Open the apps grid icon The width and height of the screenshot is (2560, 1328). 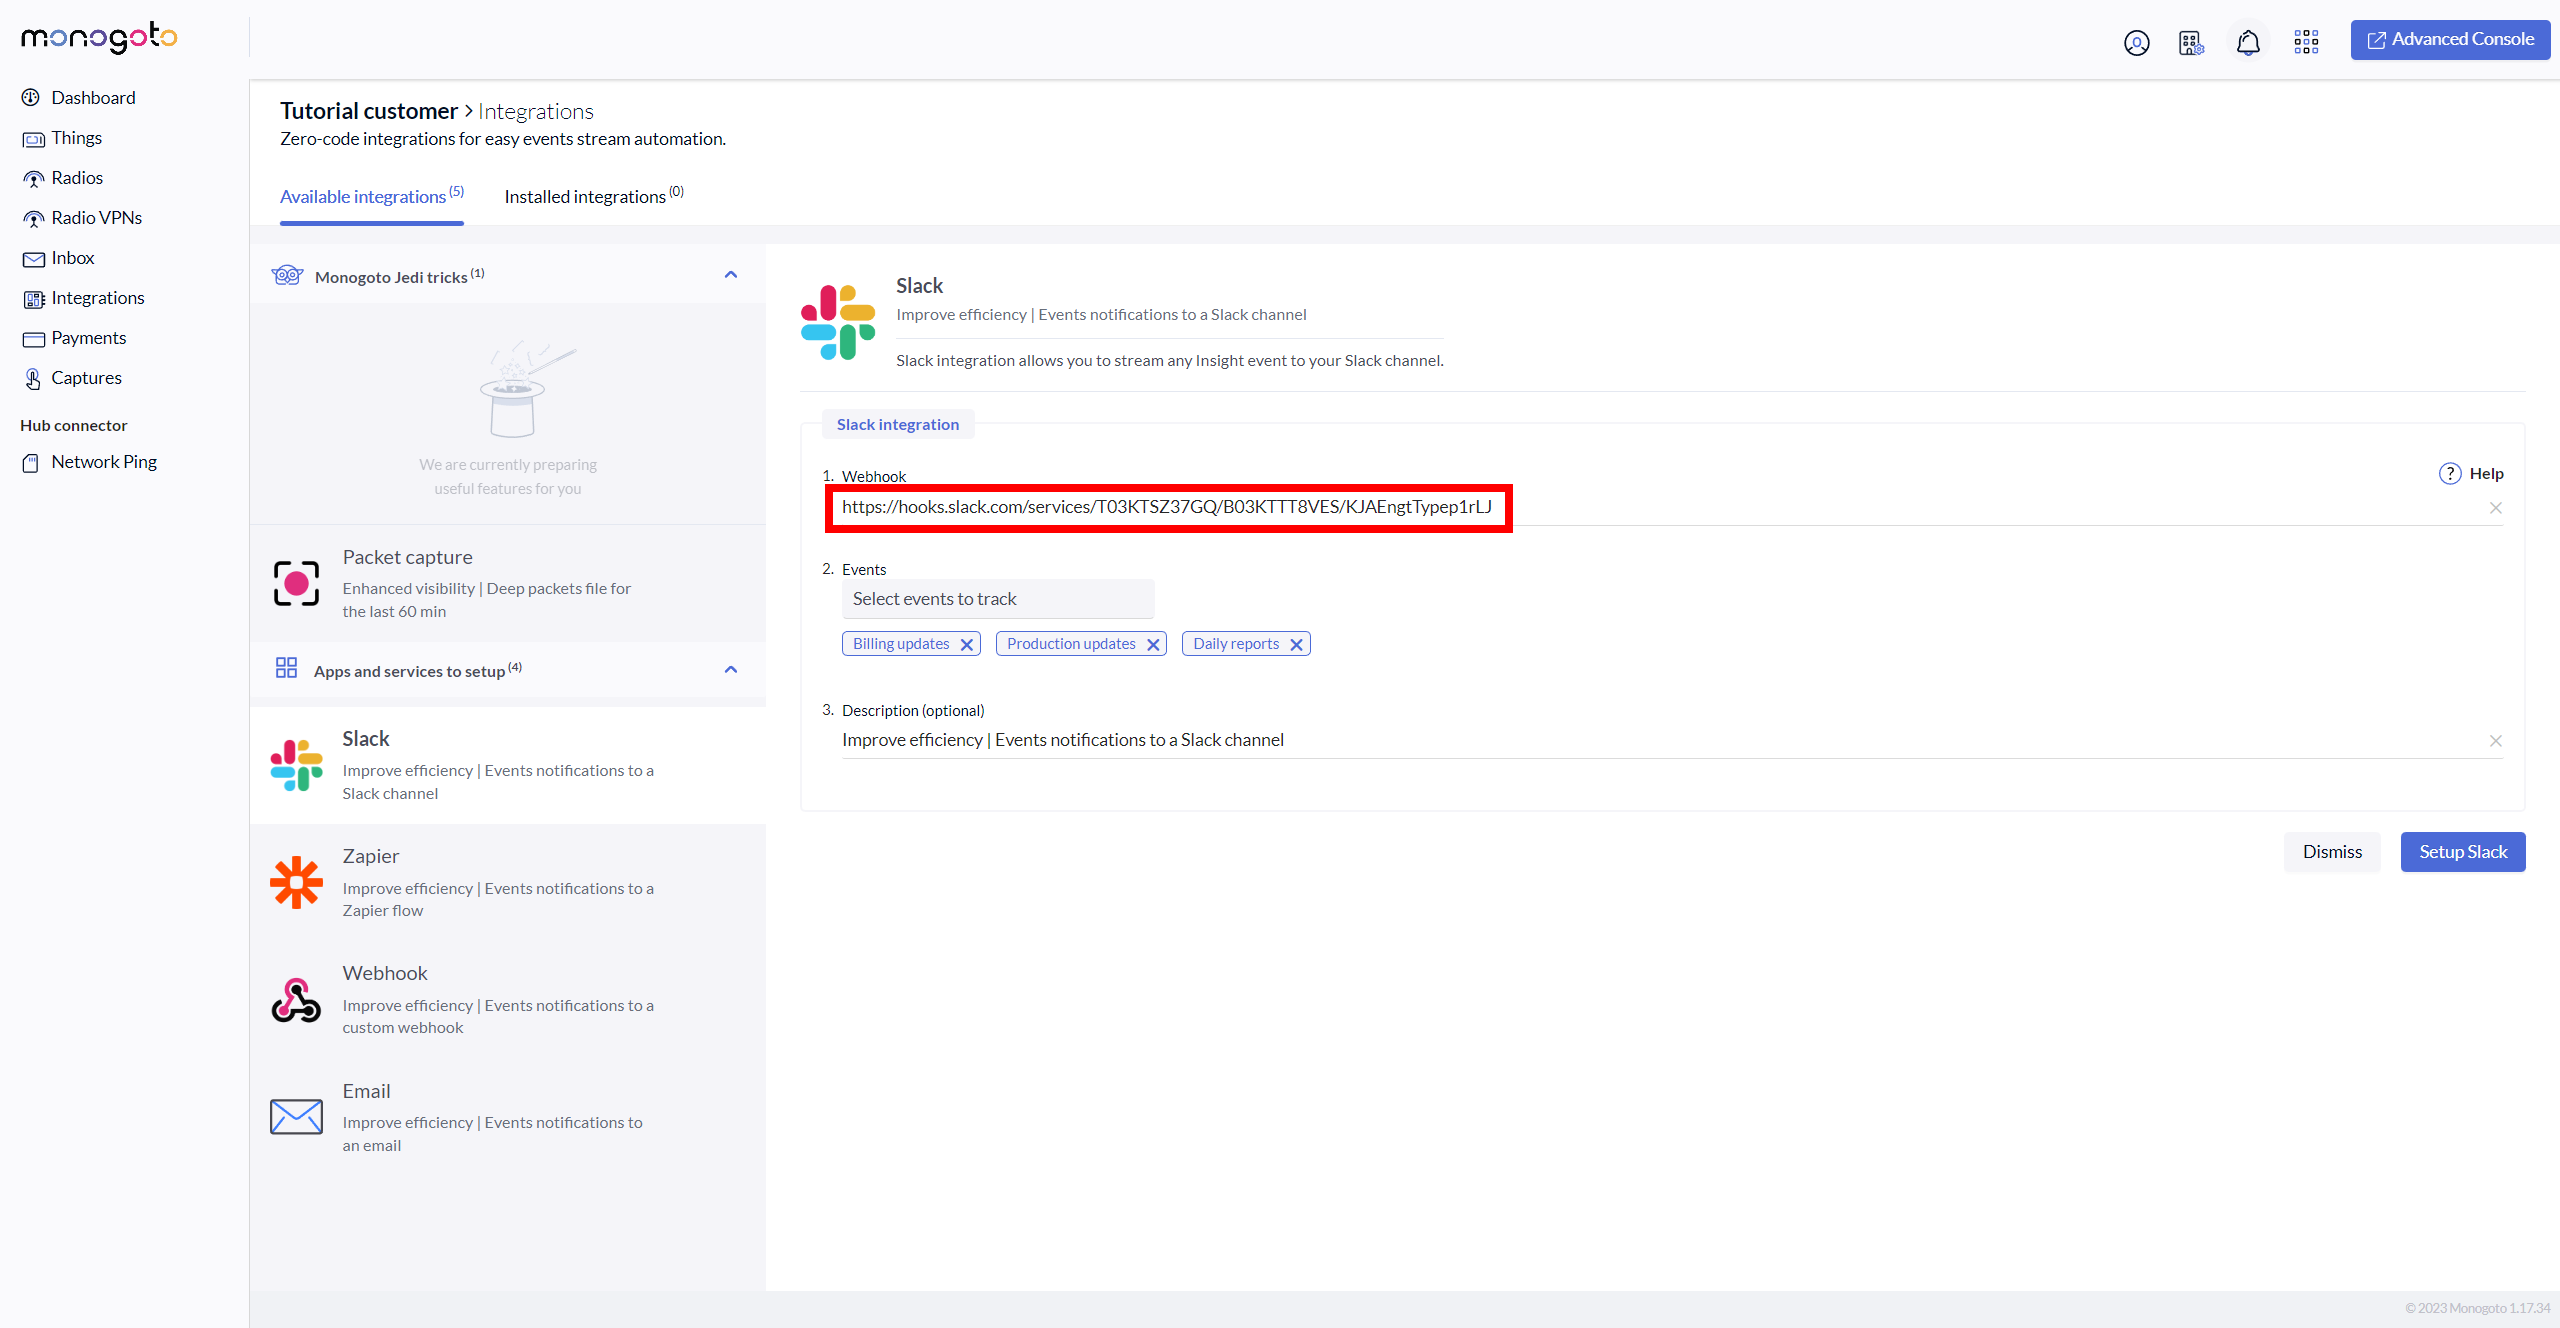(x=2306, y=42)
